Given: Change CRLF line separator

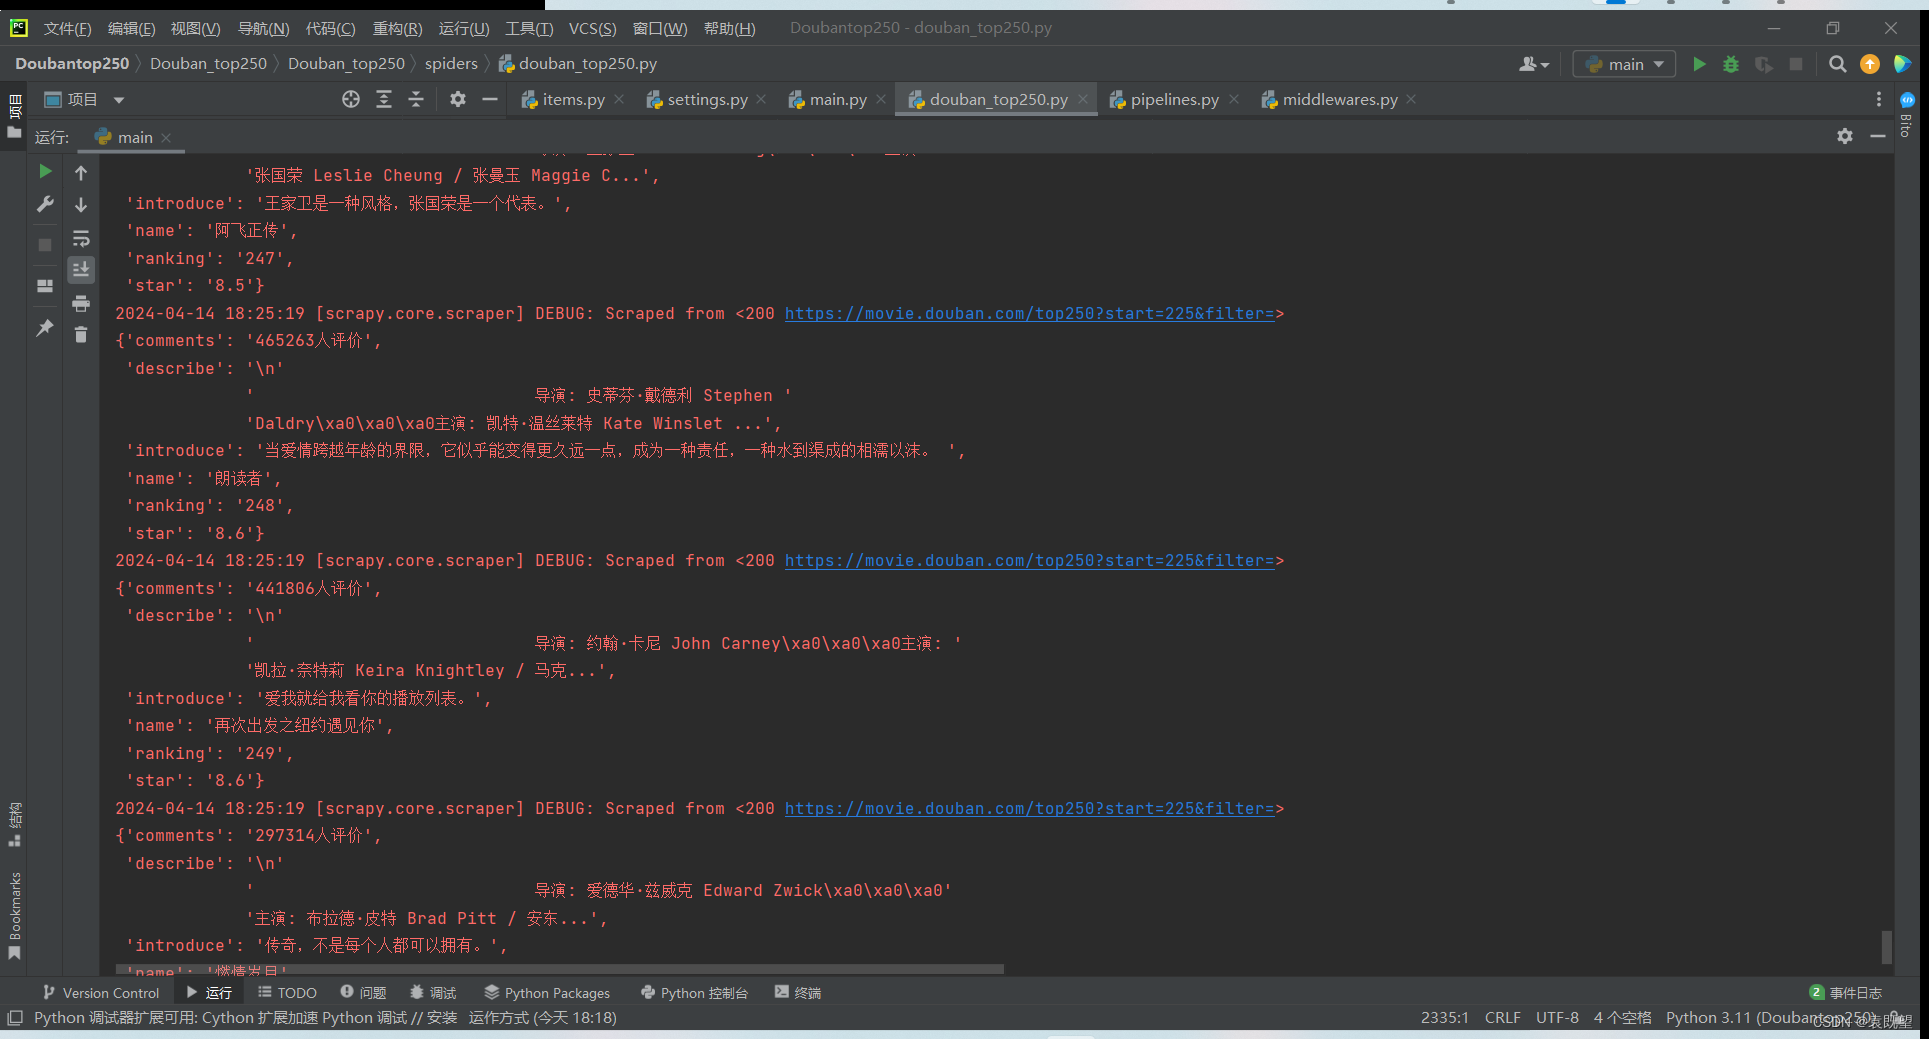Looking at the screenshot, I should pyautogui.click(x=1502, y=1017).
